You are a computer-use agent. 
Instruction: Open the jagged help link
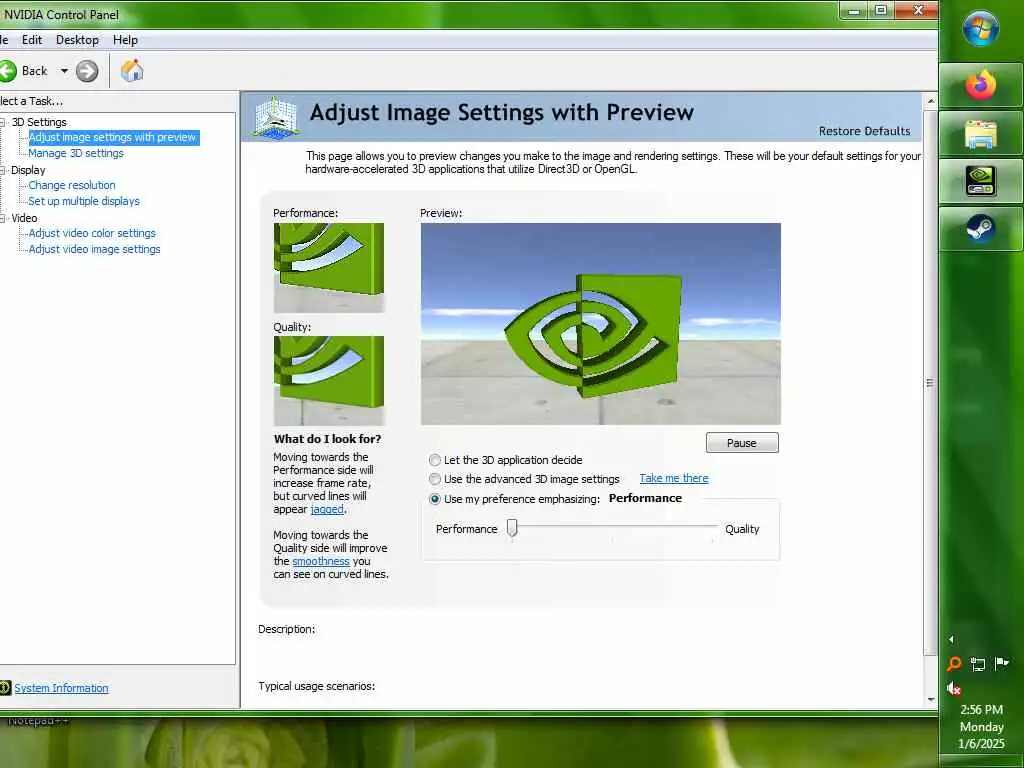click(x=327, y=509)
